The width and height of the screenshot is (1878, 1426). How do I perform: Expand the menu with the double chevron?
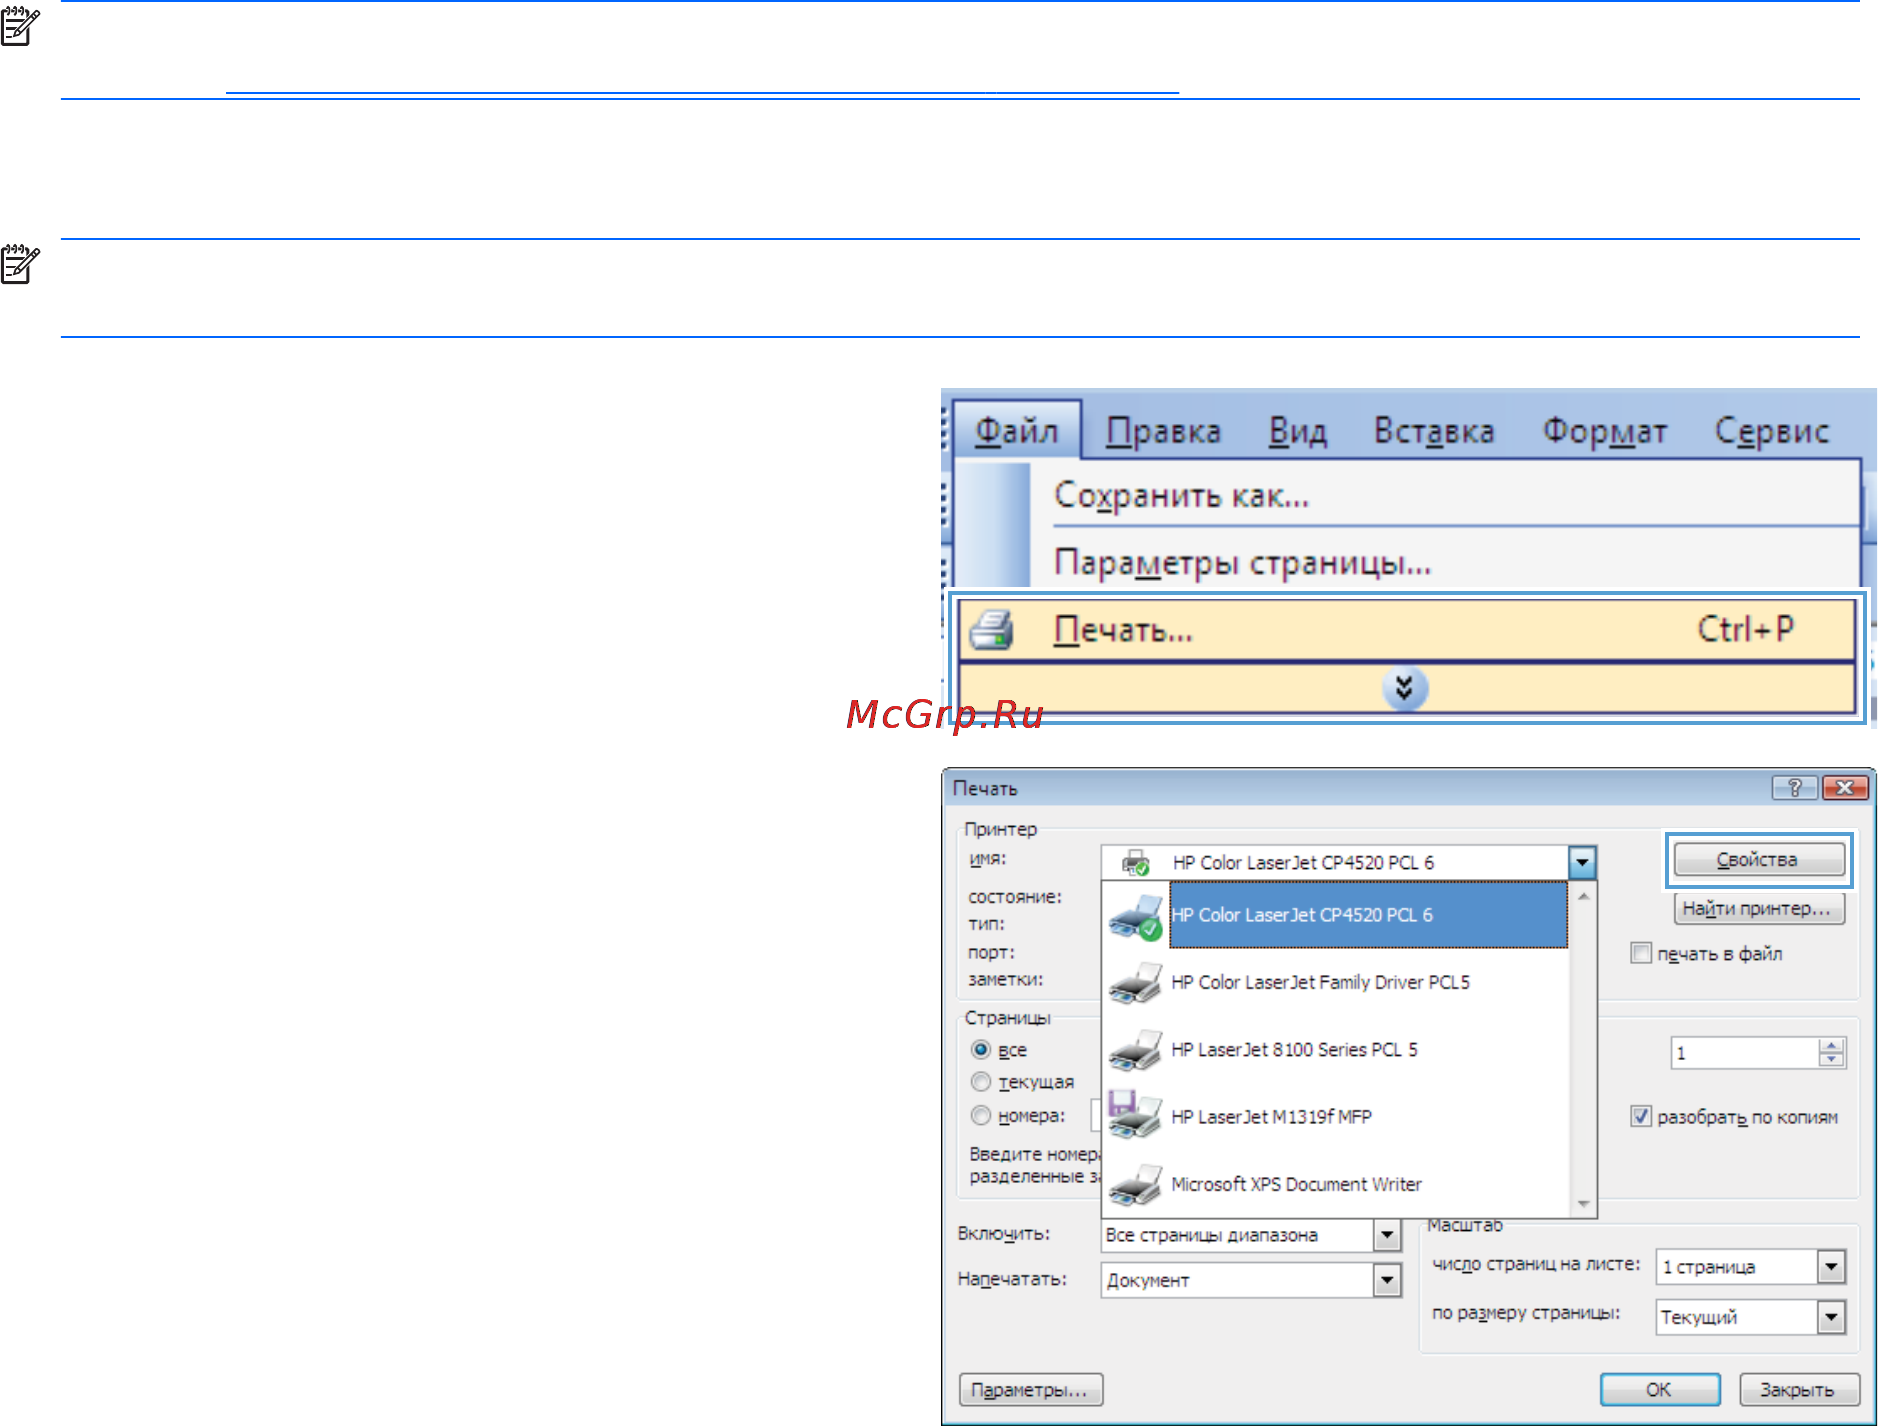1405,688
